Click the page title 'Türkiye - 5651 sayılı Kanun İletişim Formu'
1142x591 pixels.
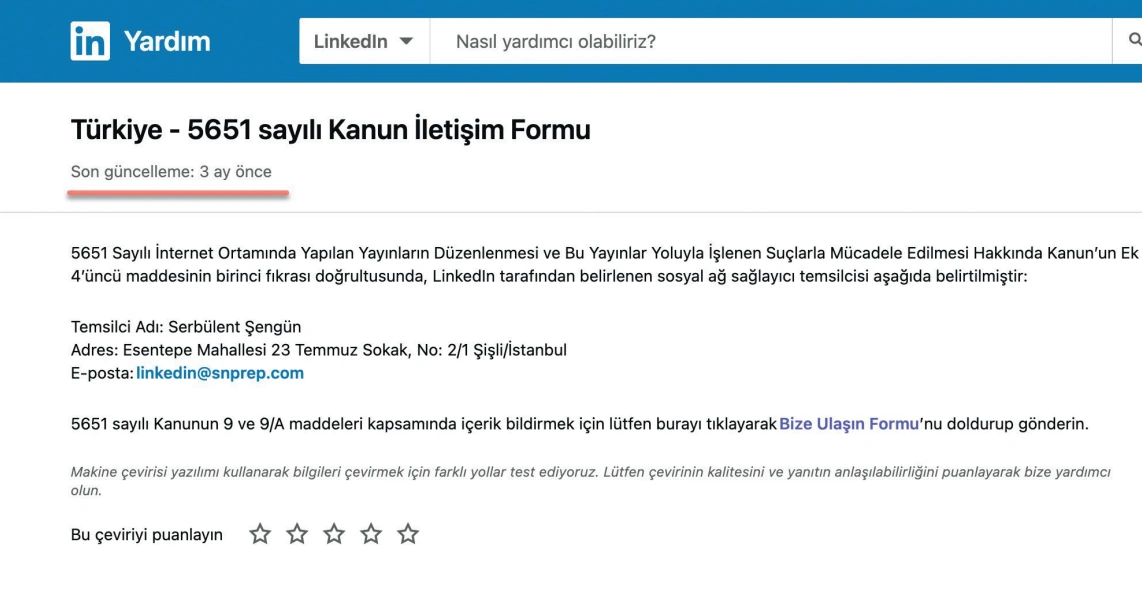point(331,130)
